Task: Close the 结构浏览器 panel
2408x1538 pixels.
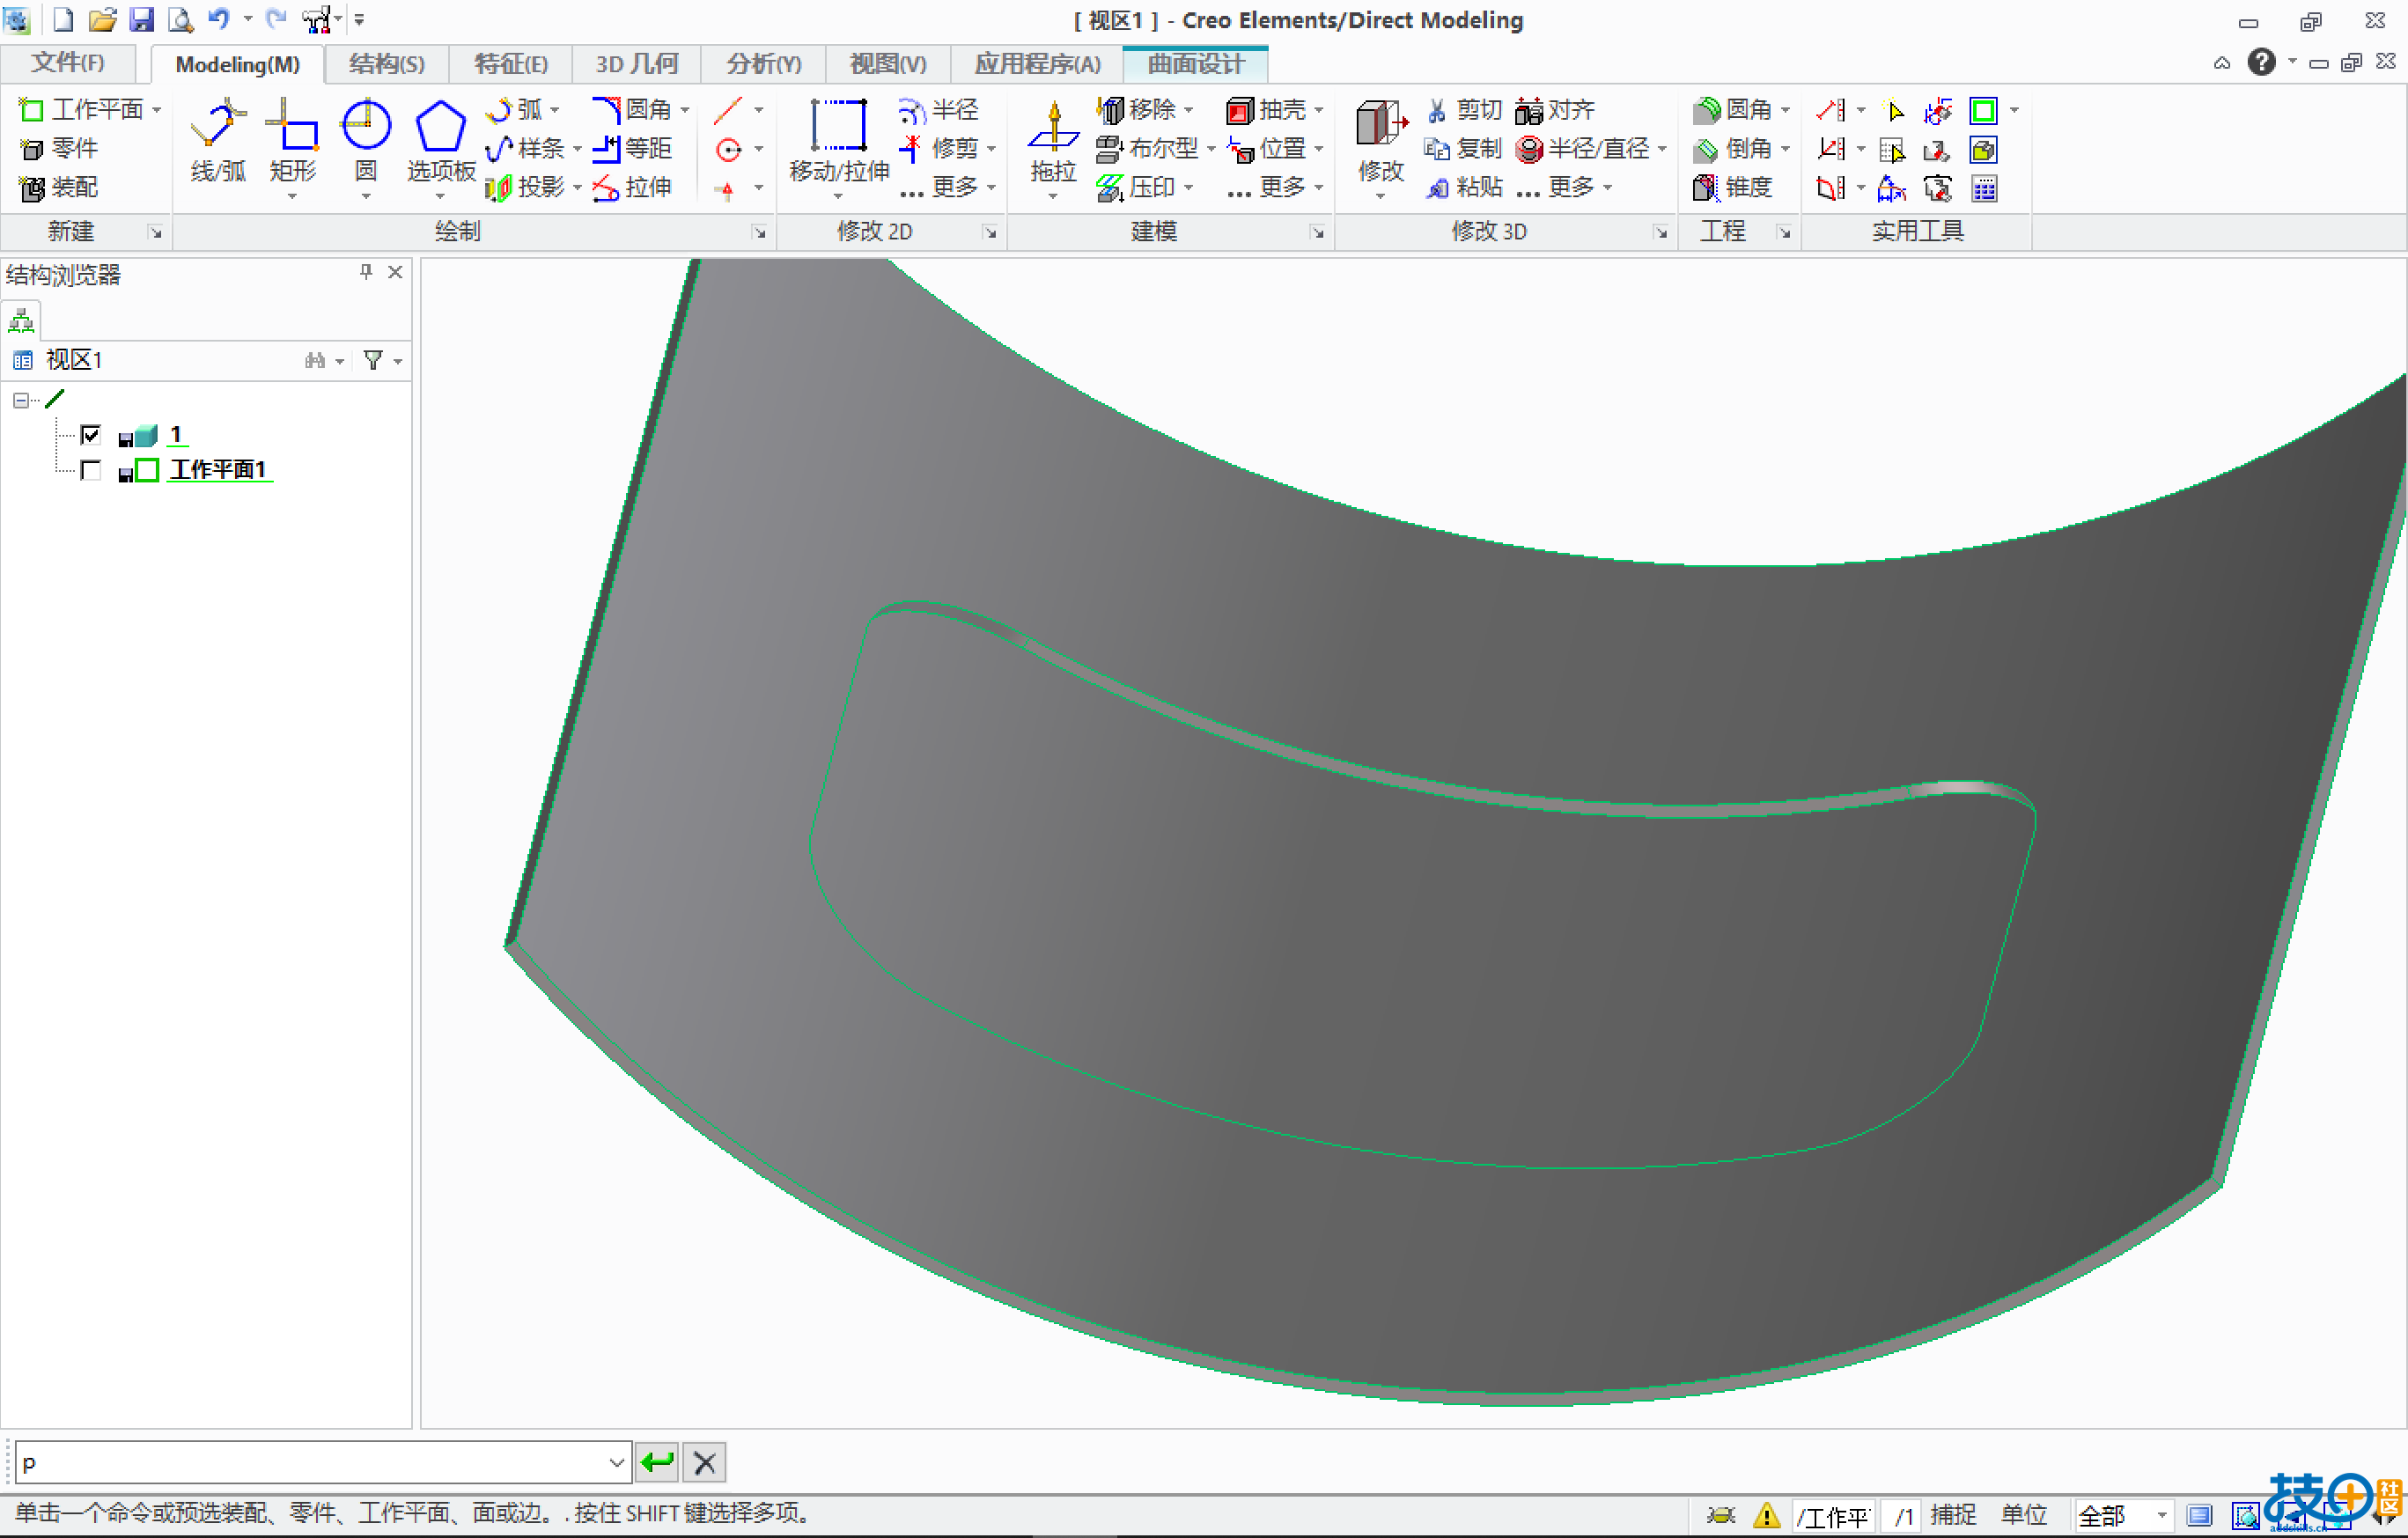Action: tap(396, 272)
